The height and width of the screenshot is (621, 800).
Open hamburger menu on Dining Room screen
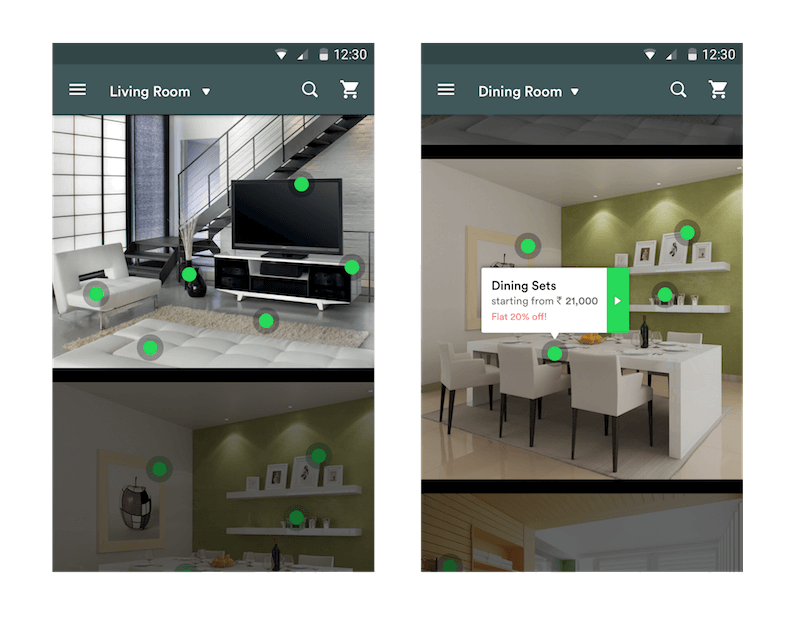point(446,90)
